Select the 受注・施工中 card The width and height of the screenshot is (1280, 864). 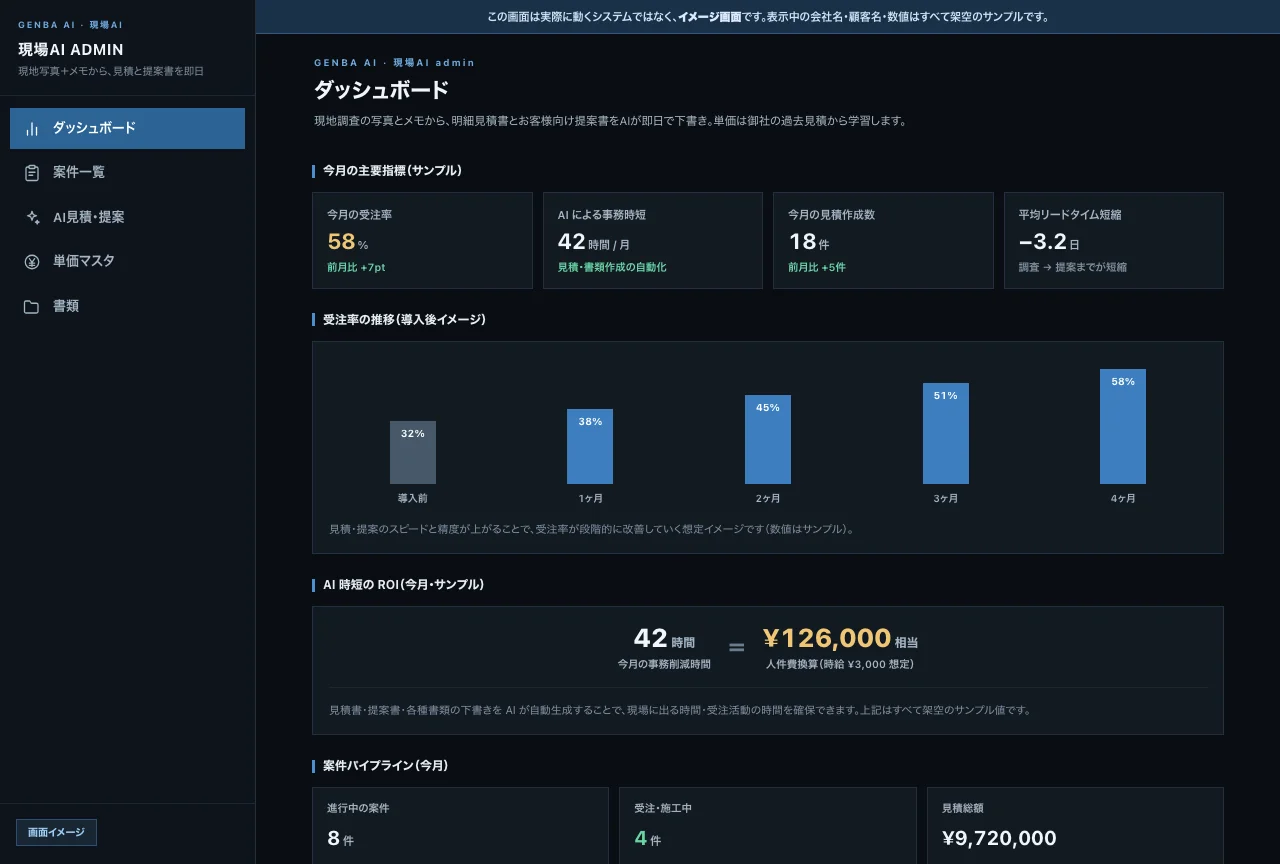tap(768, 825)
